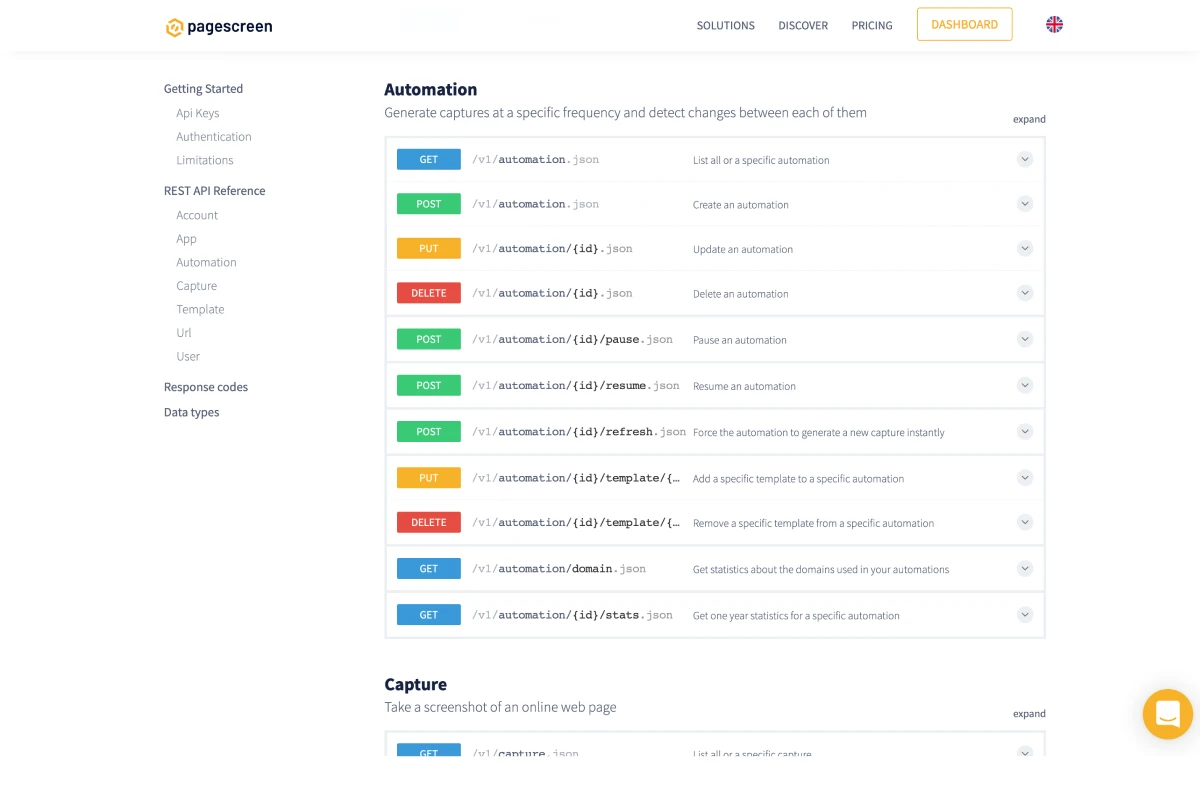The height and width of the screenshot is (800, 1200).
Task: Click the orange PUT badge for automation/{id}.json
Action: (x=428, y=249)
